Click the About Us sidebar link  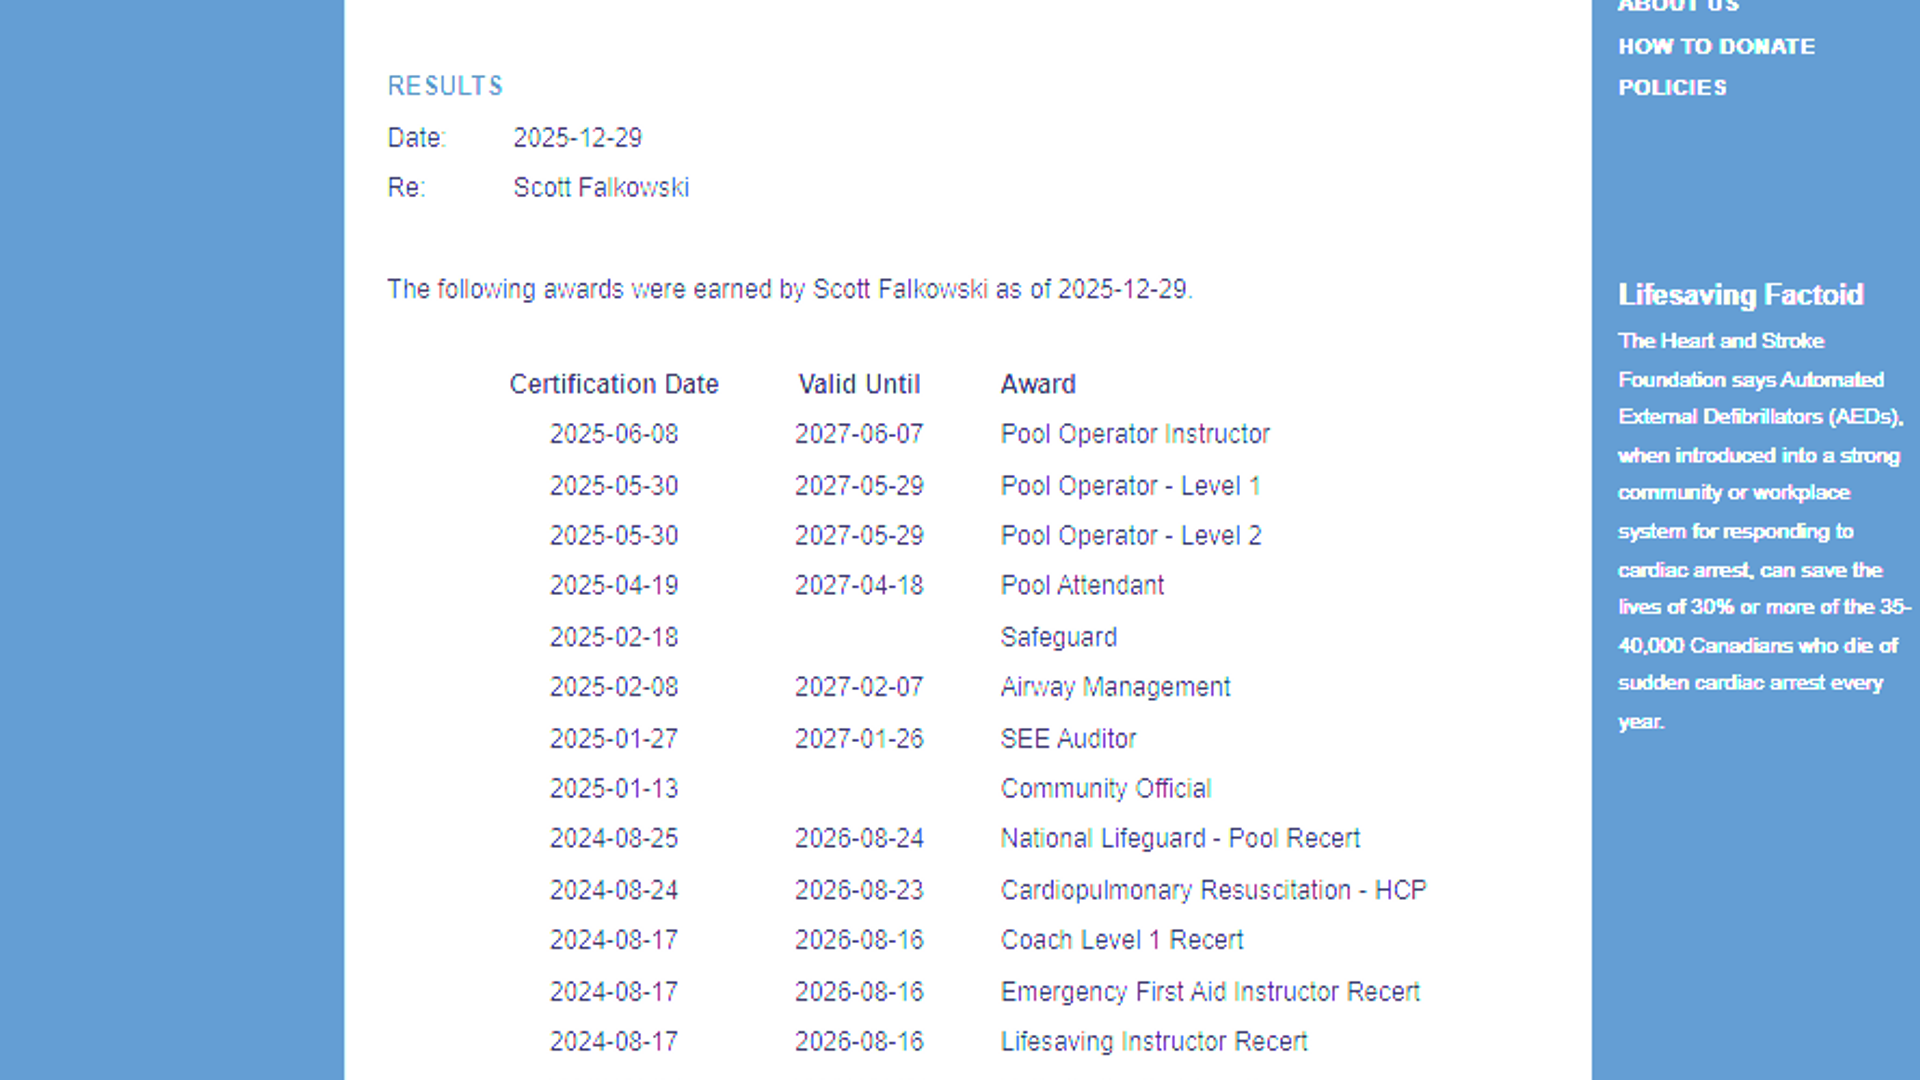pos(1678,6)
